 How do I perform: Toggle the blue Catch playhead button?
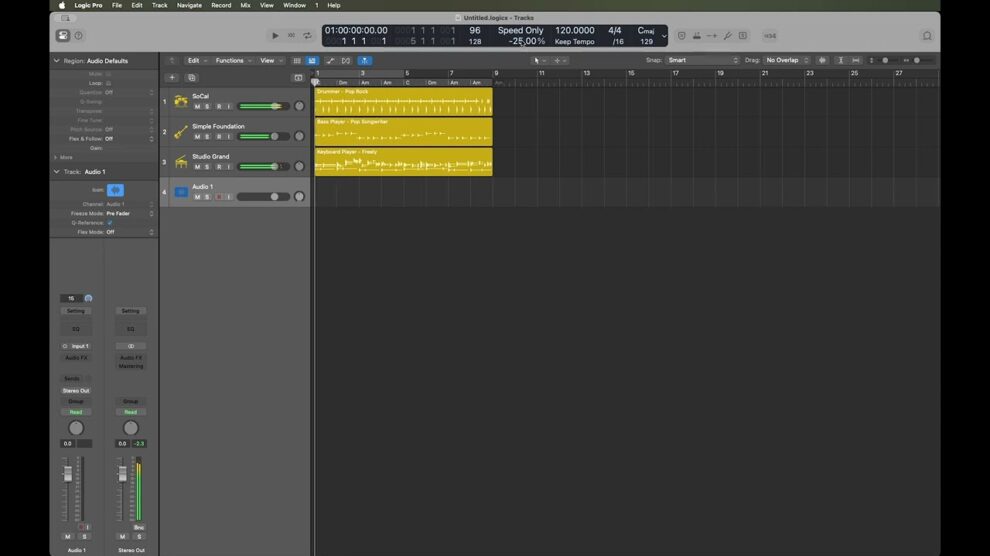tap(365, 61)
